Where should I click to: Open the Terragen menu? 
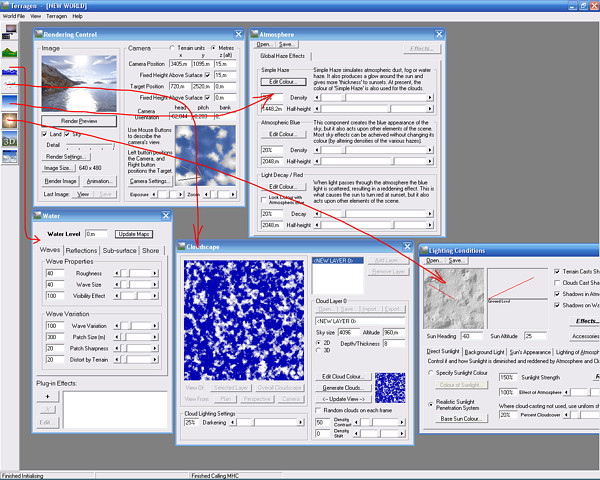click(57, 16)
